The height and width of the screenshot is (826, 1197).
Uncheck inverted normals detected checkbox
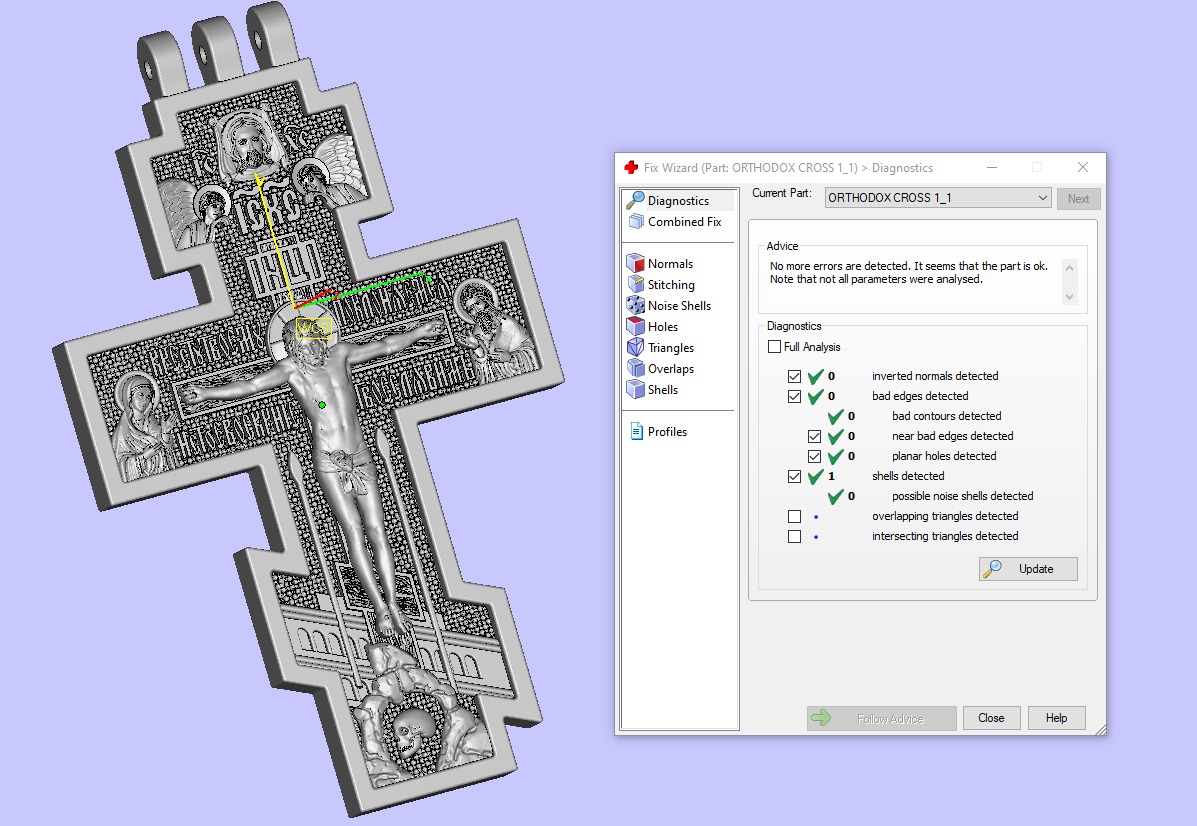(794, 376)
